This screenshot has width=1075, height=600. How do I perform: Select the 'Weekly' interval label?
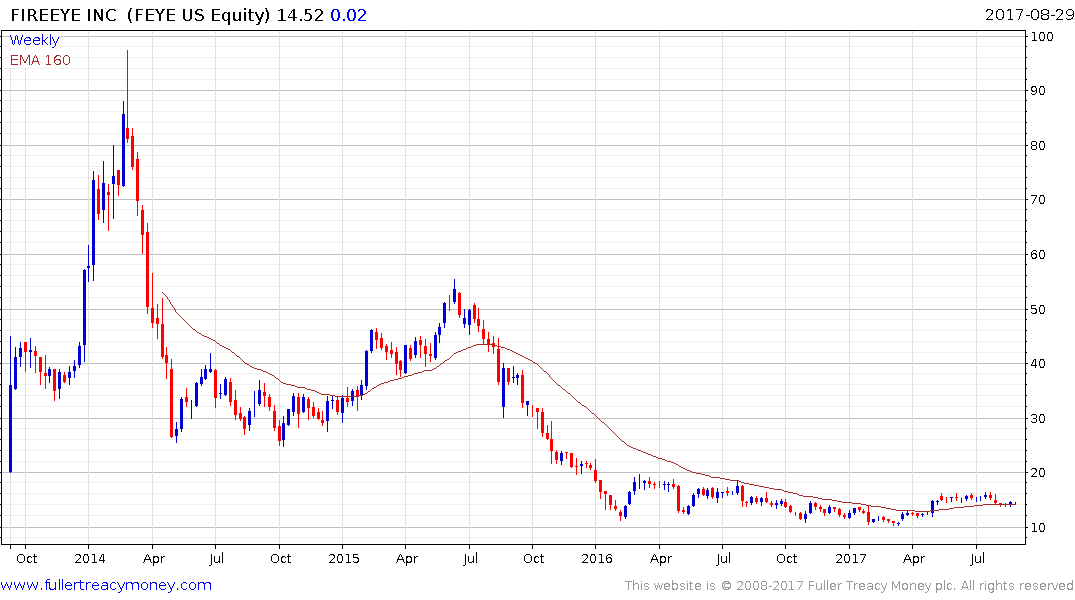[x=34, y=40]
